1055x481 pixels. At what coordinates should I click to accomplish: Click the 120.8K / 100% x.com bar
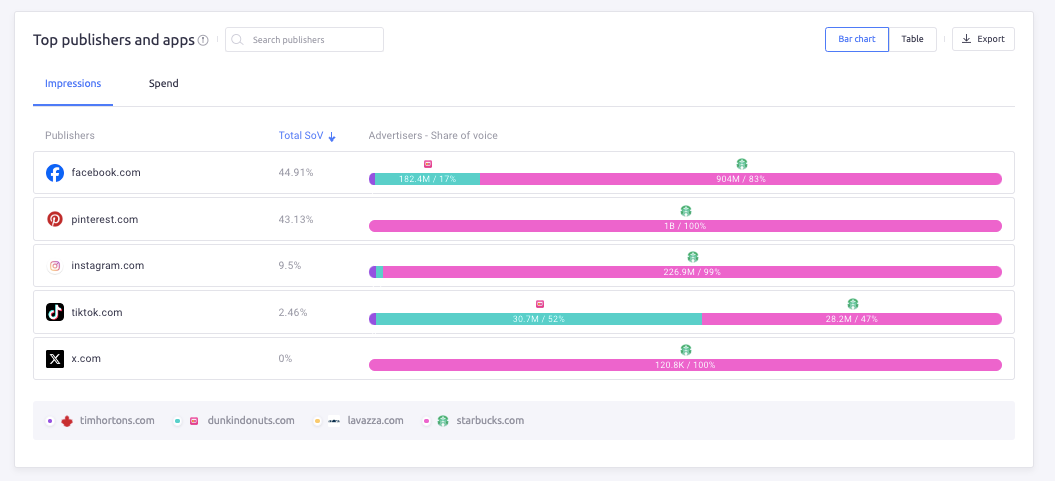686,365
